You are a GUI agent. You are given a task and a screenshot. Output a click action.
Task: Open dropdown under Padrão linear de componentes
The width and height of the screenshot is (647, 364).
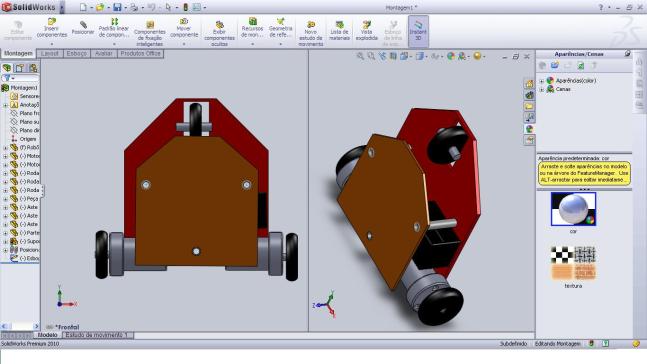coord(114,44)
